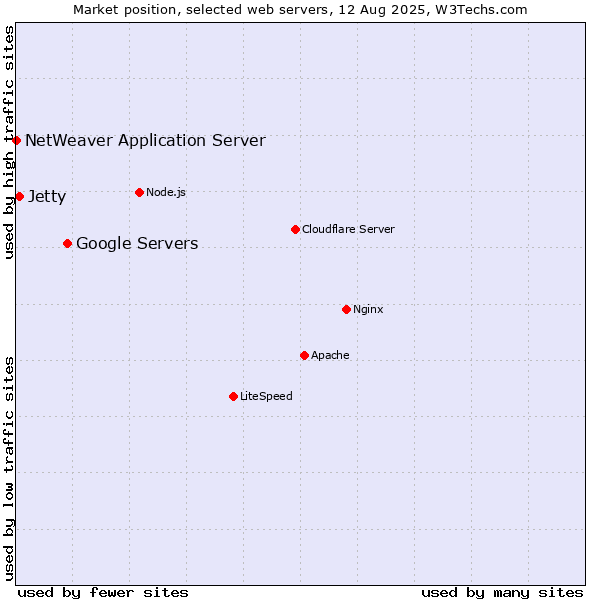Click the Google Servers red data point
The width and height of the screenshot is (600, 600).
tap(68, 244)
